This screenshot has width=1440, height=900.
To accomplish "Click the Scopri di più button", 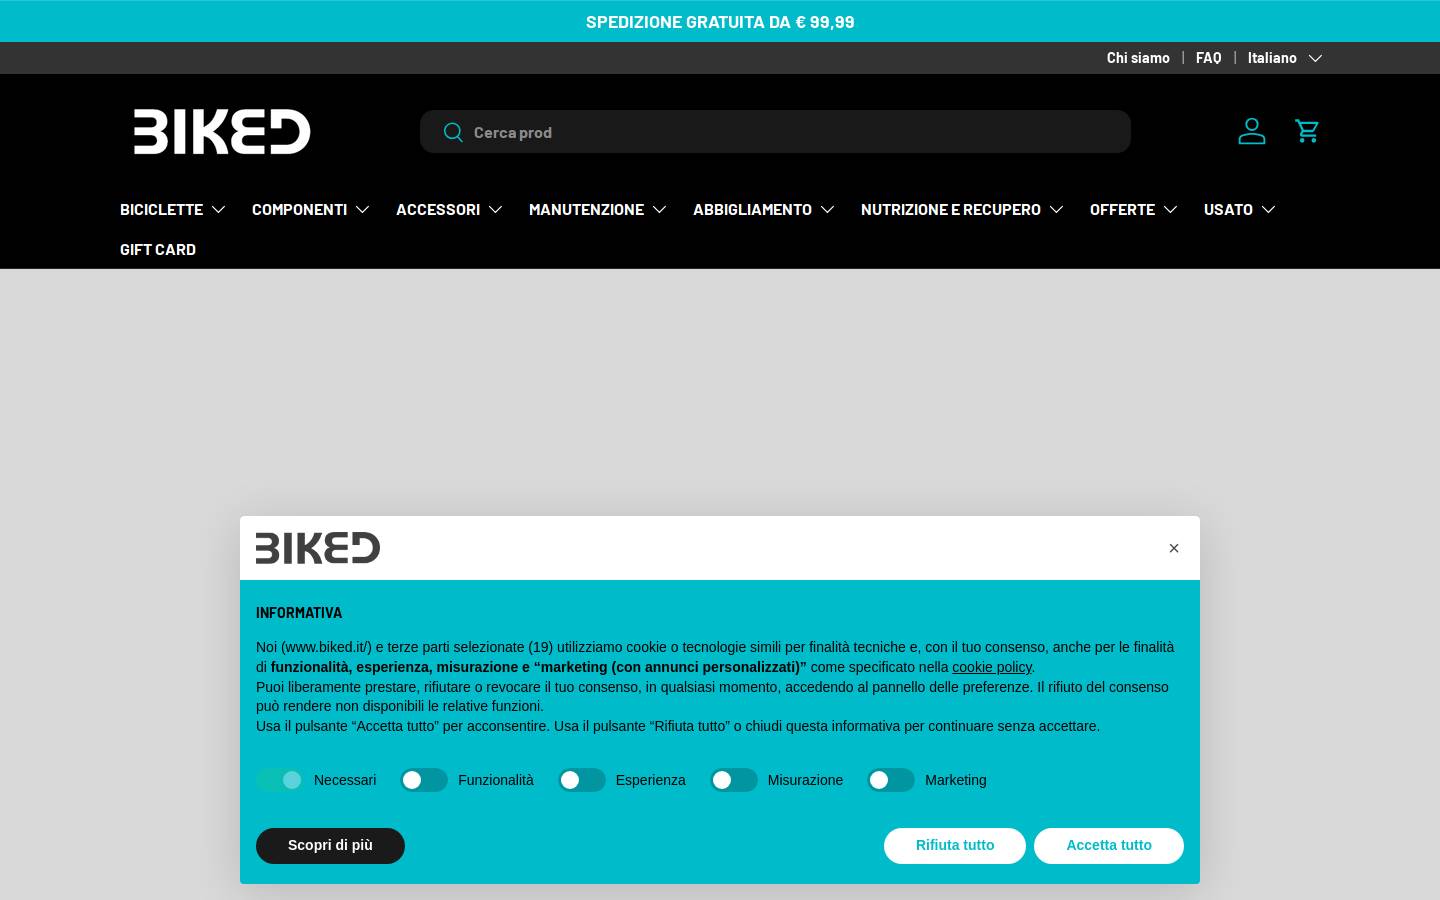I will pyautogui.click(x=330, y=846).
